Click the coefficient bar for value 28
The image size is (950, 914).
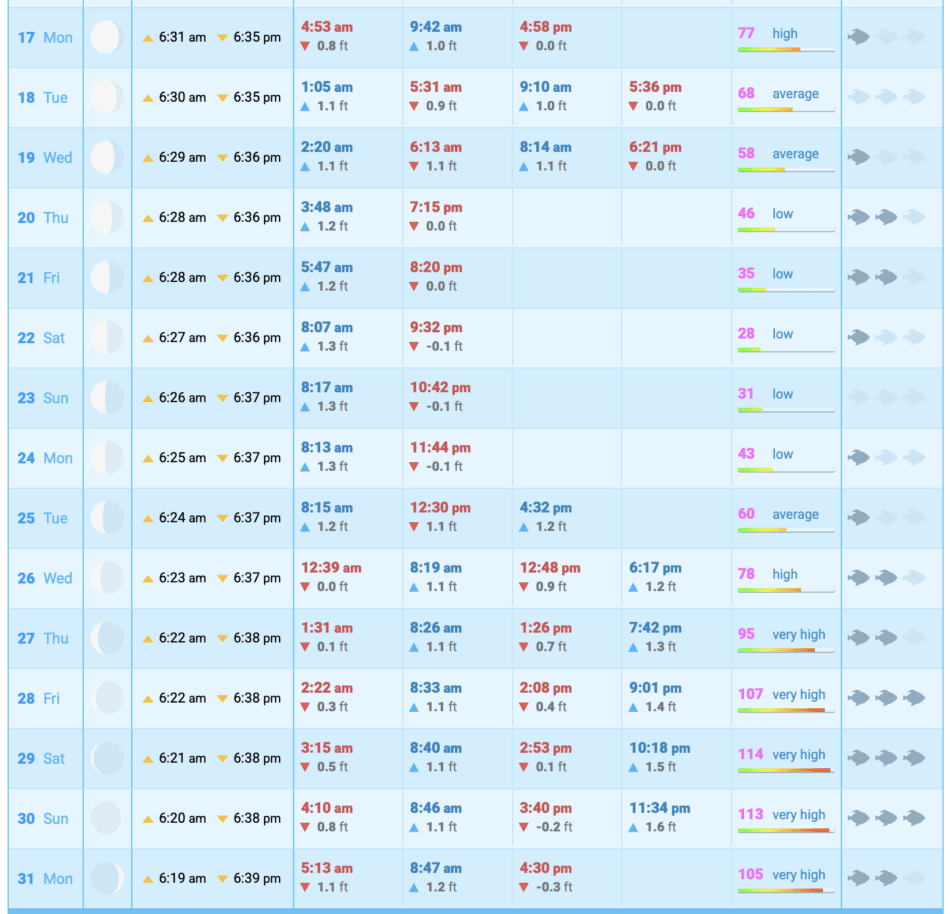[x=785, y=350]
